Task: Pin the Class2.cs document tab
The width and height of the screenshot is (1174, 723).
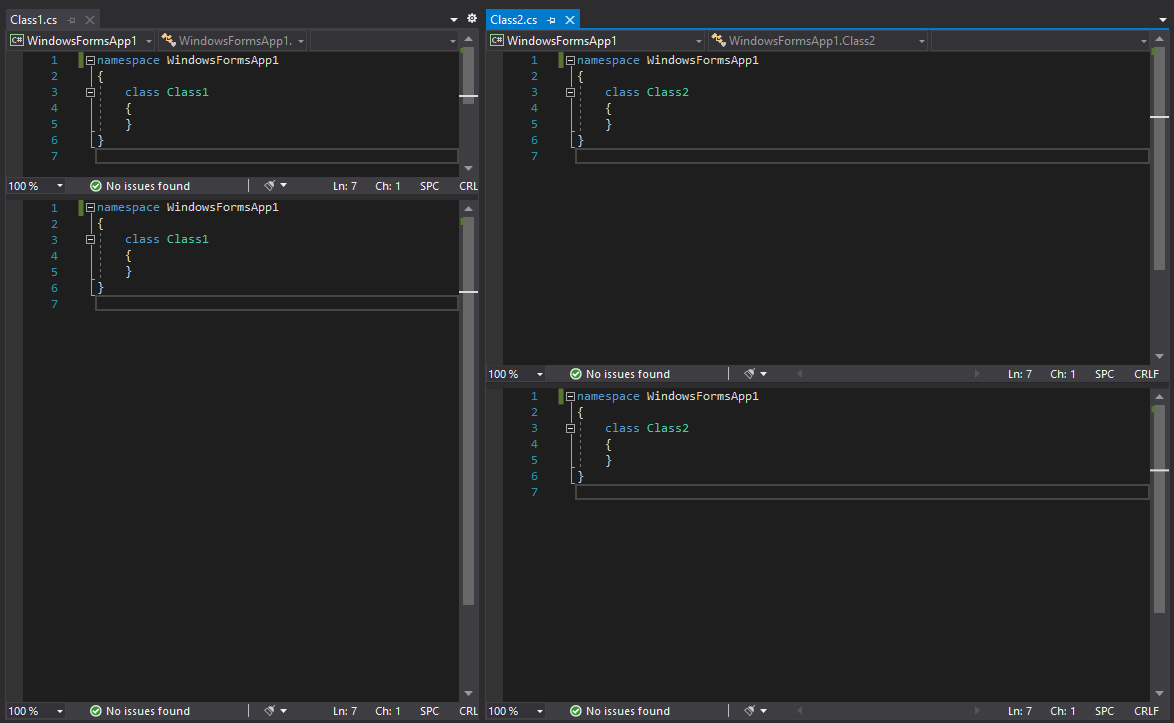Action: pyautogui.click(x=551, y=18)
